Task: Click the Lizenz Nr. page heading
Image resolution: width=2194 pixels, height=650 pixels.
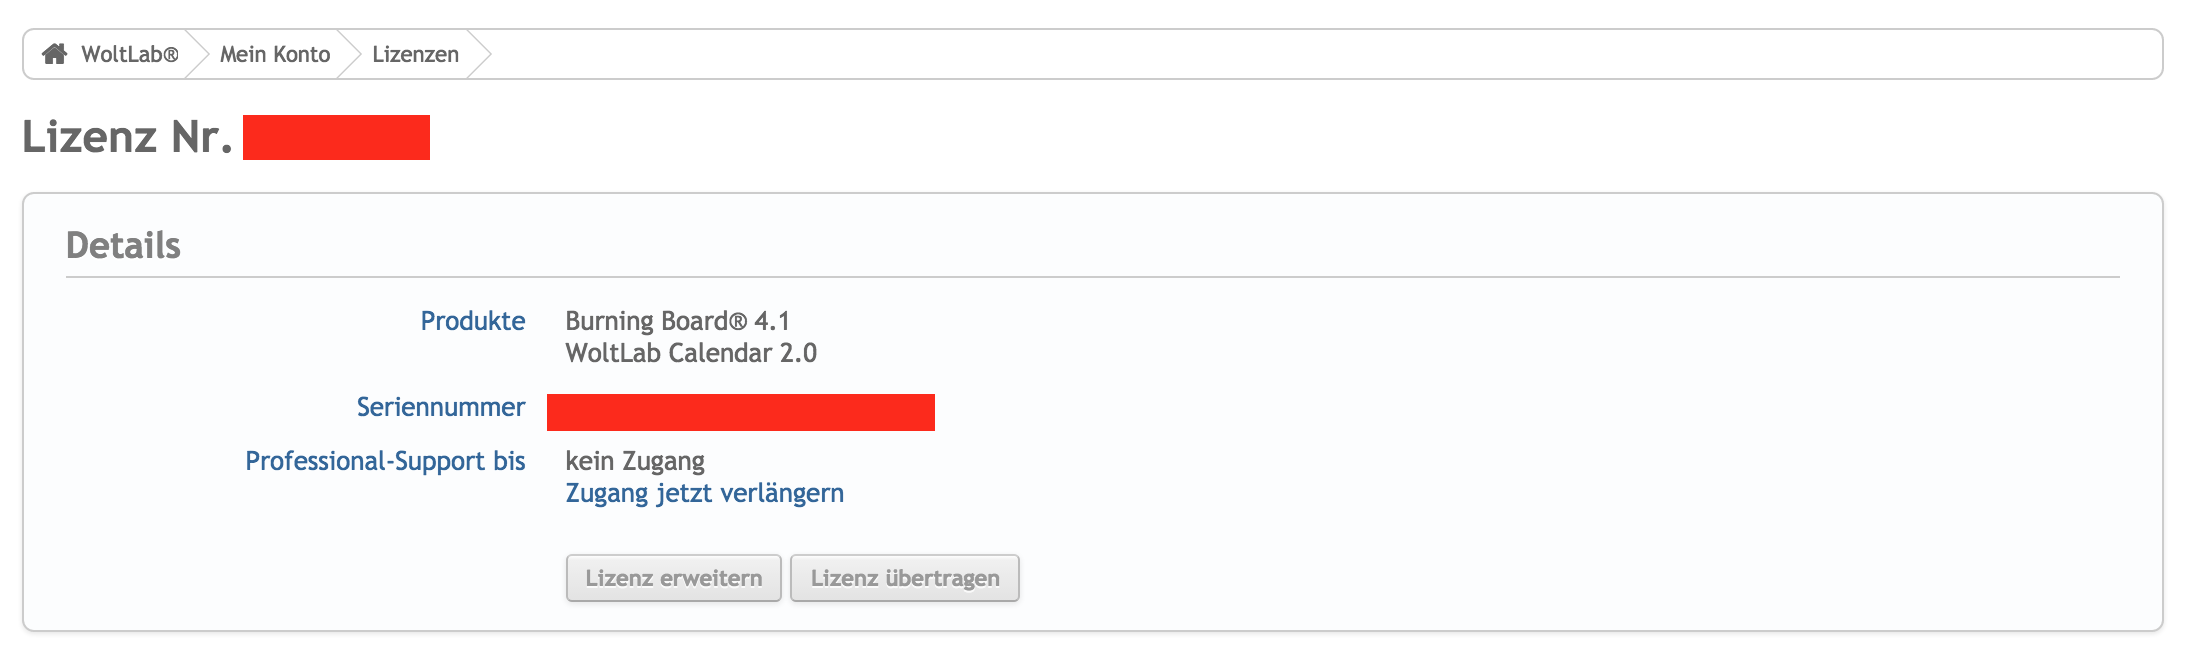Action: click(x=127, y=137)
